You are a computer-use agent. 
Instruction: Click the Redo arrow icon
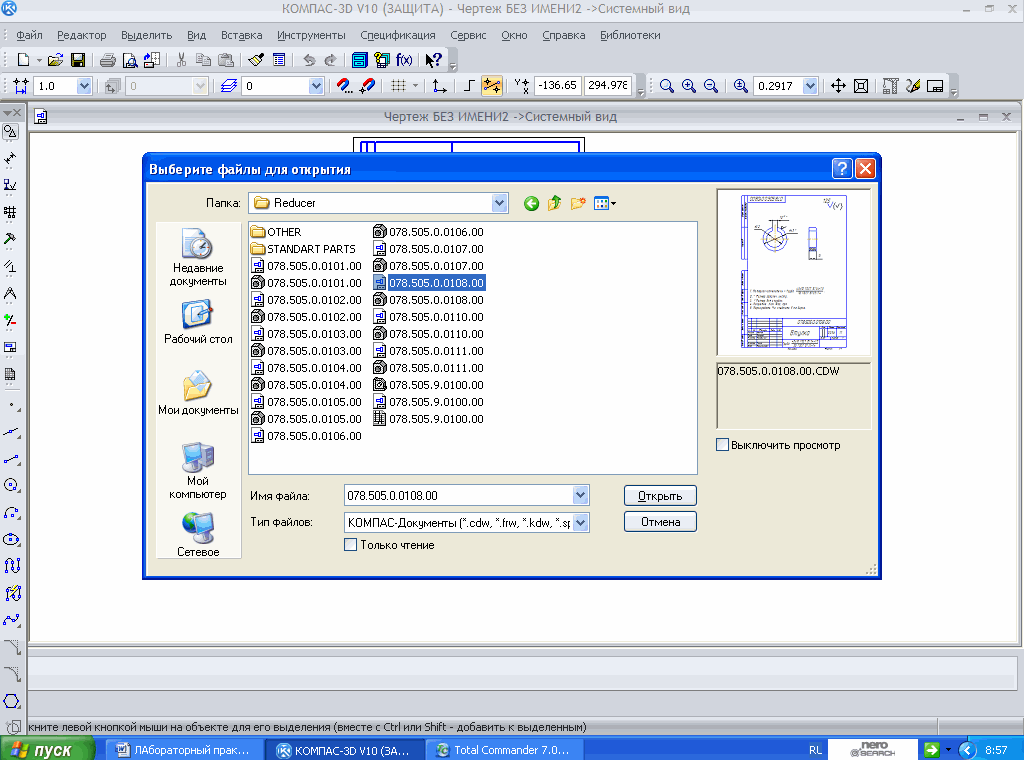(330, 60)
